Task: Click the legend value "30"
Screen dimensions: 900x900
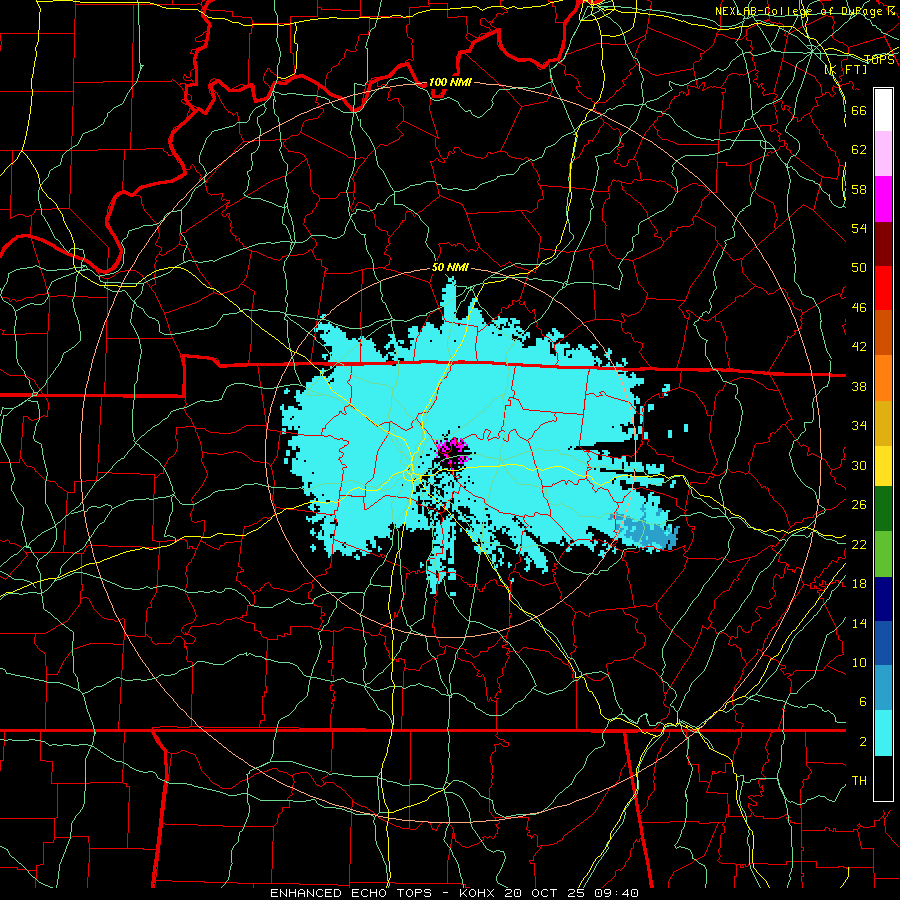Action: tap(859, 465)
